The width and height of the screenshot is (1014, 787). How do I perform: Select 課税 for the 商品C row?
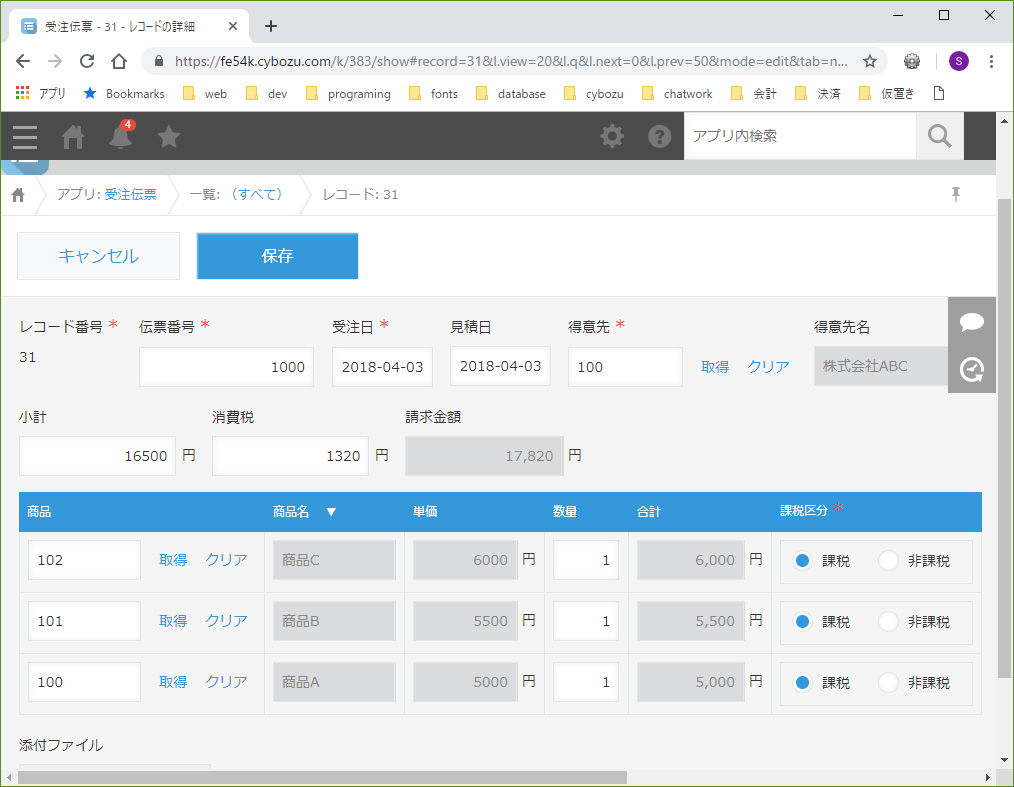click(x=802, y=560)
